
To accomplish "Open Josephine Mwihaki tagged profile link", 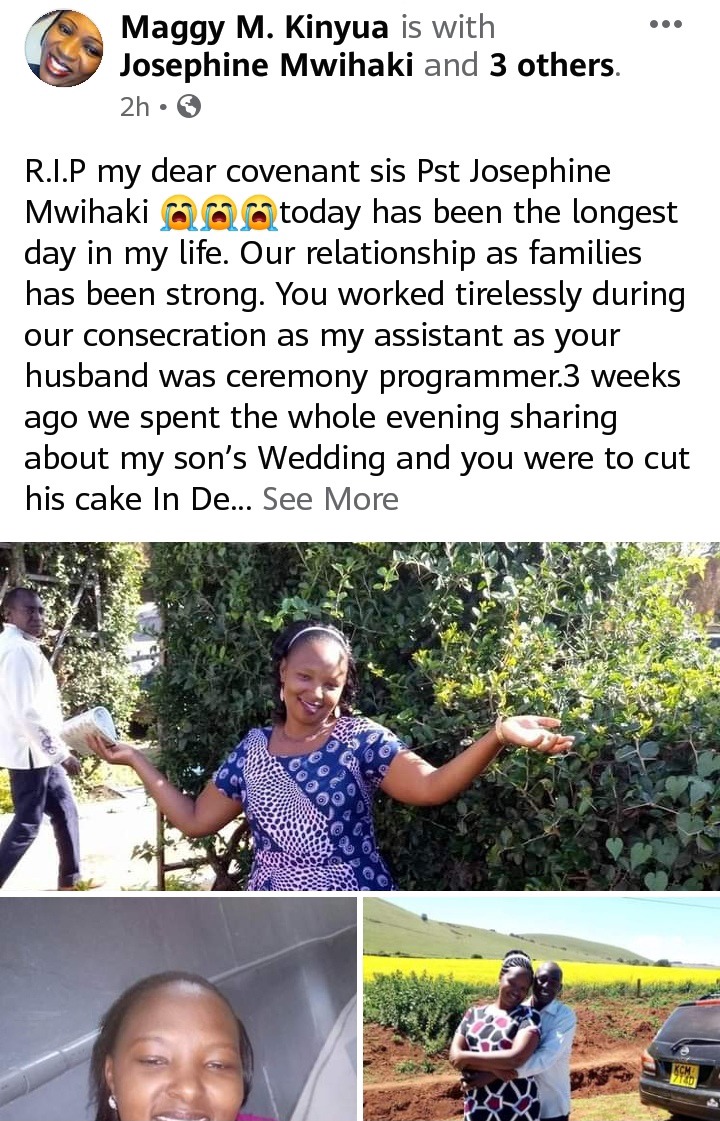I will (267, 65).
